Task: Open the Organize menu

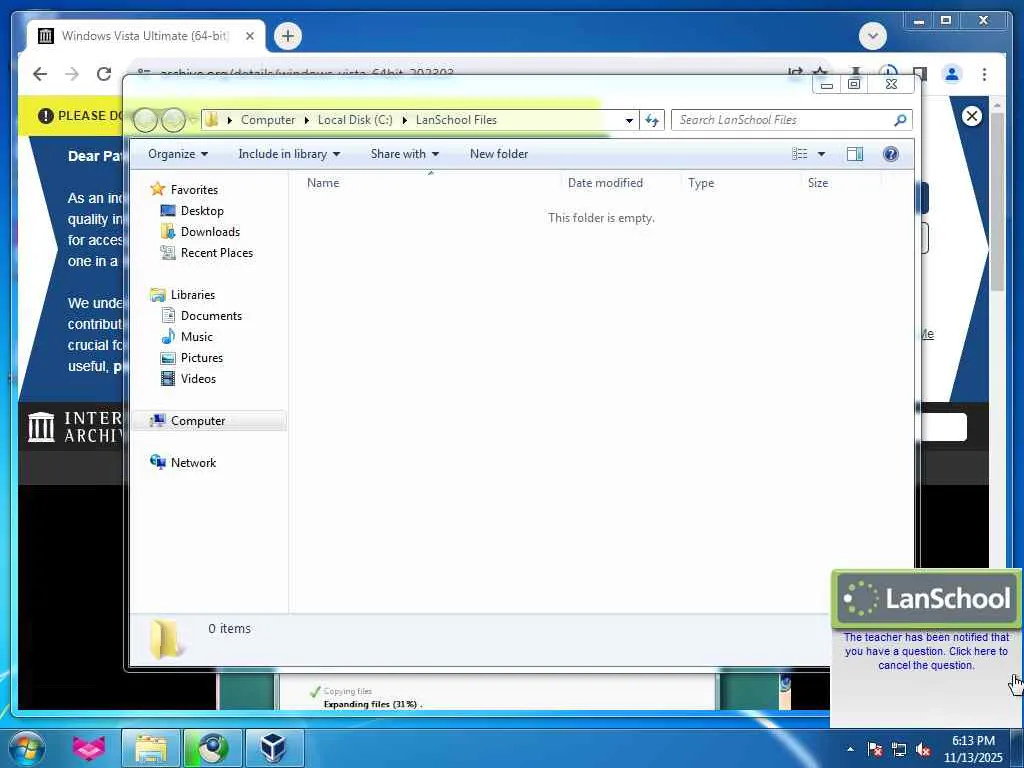Action: click(178, 154)
